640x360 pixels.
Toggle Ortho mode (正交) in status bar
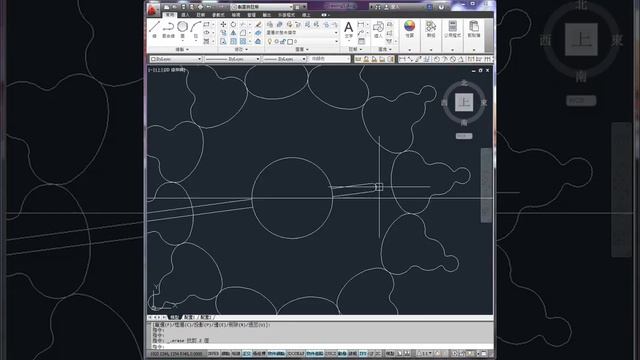point(247,353)
